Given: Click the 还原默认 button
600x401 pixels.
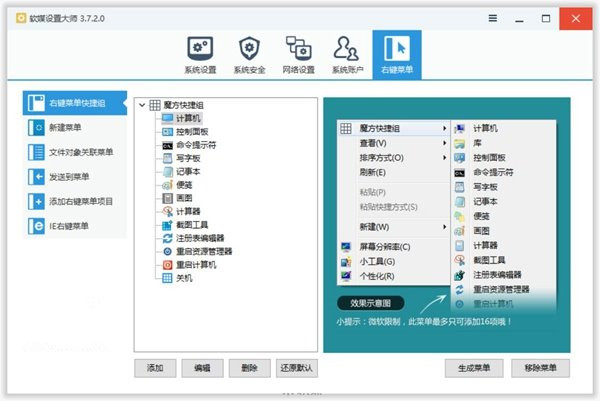Looking at the screenshot, I should pyautogui.click(x=296, y=368).
